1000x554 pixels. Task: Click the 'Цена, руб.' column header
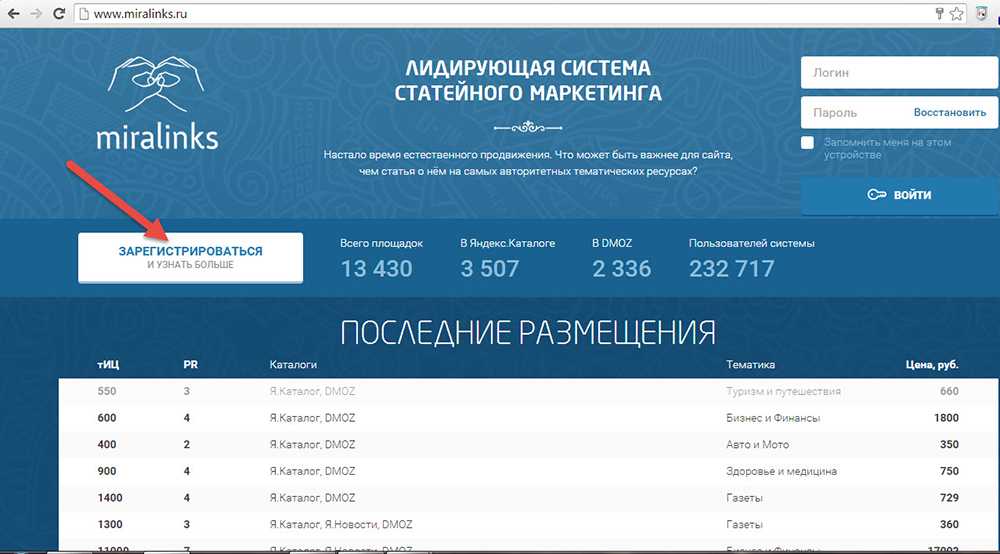pos(931,365)
